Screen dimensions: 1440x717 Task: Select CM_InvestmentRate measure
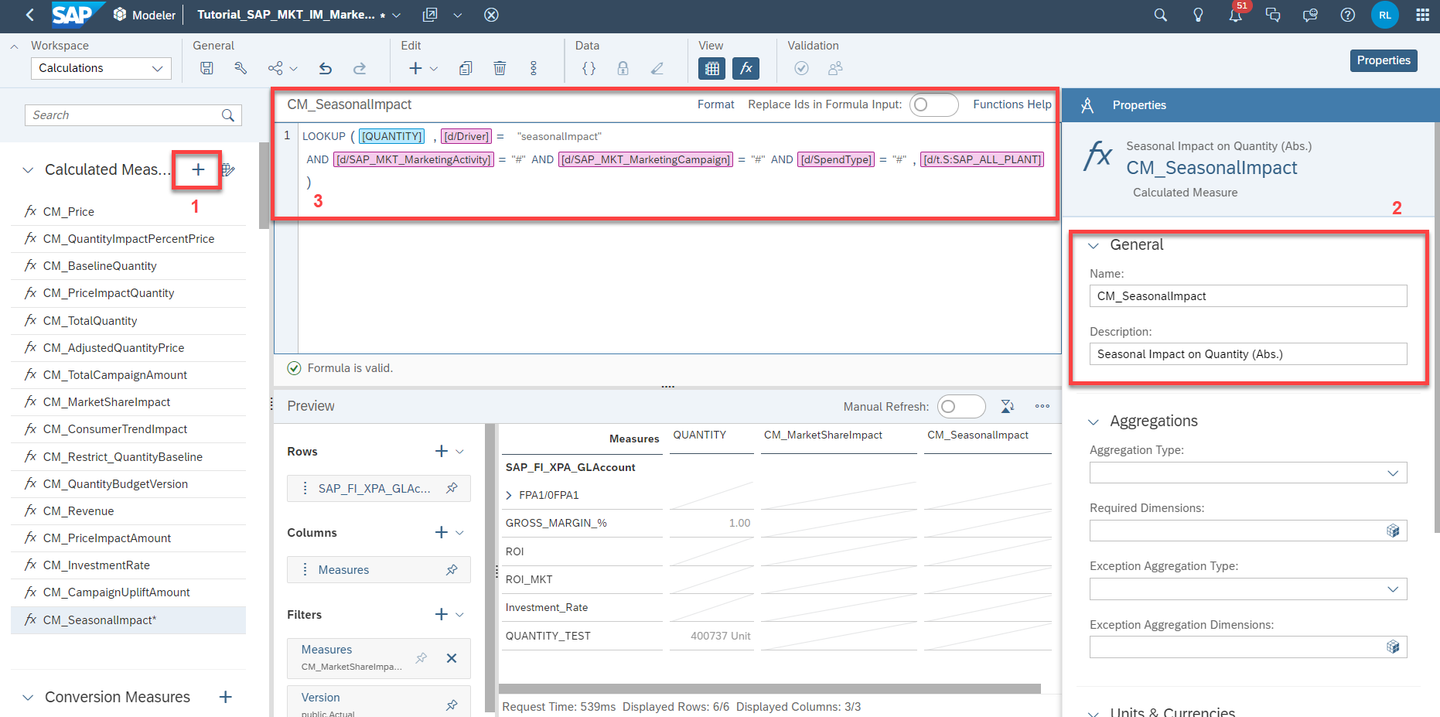tap(128, 565)
